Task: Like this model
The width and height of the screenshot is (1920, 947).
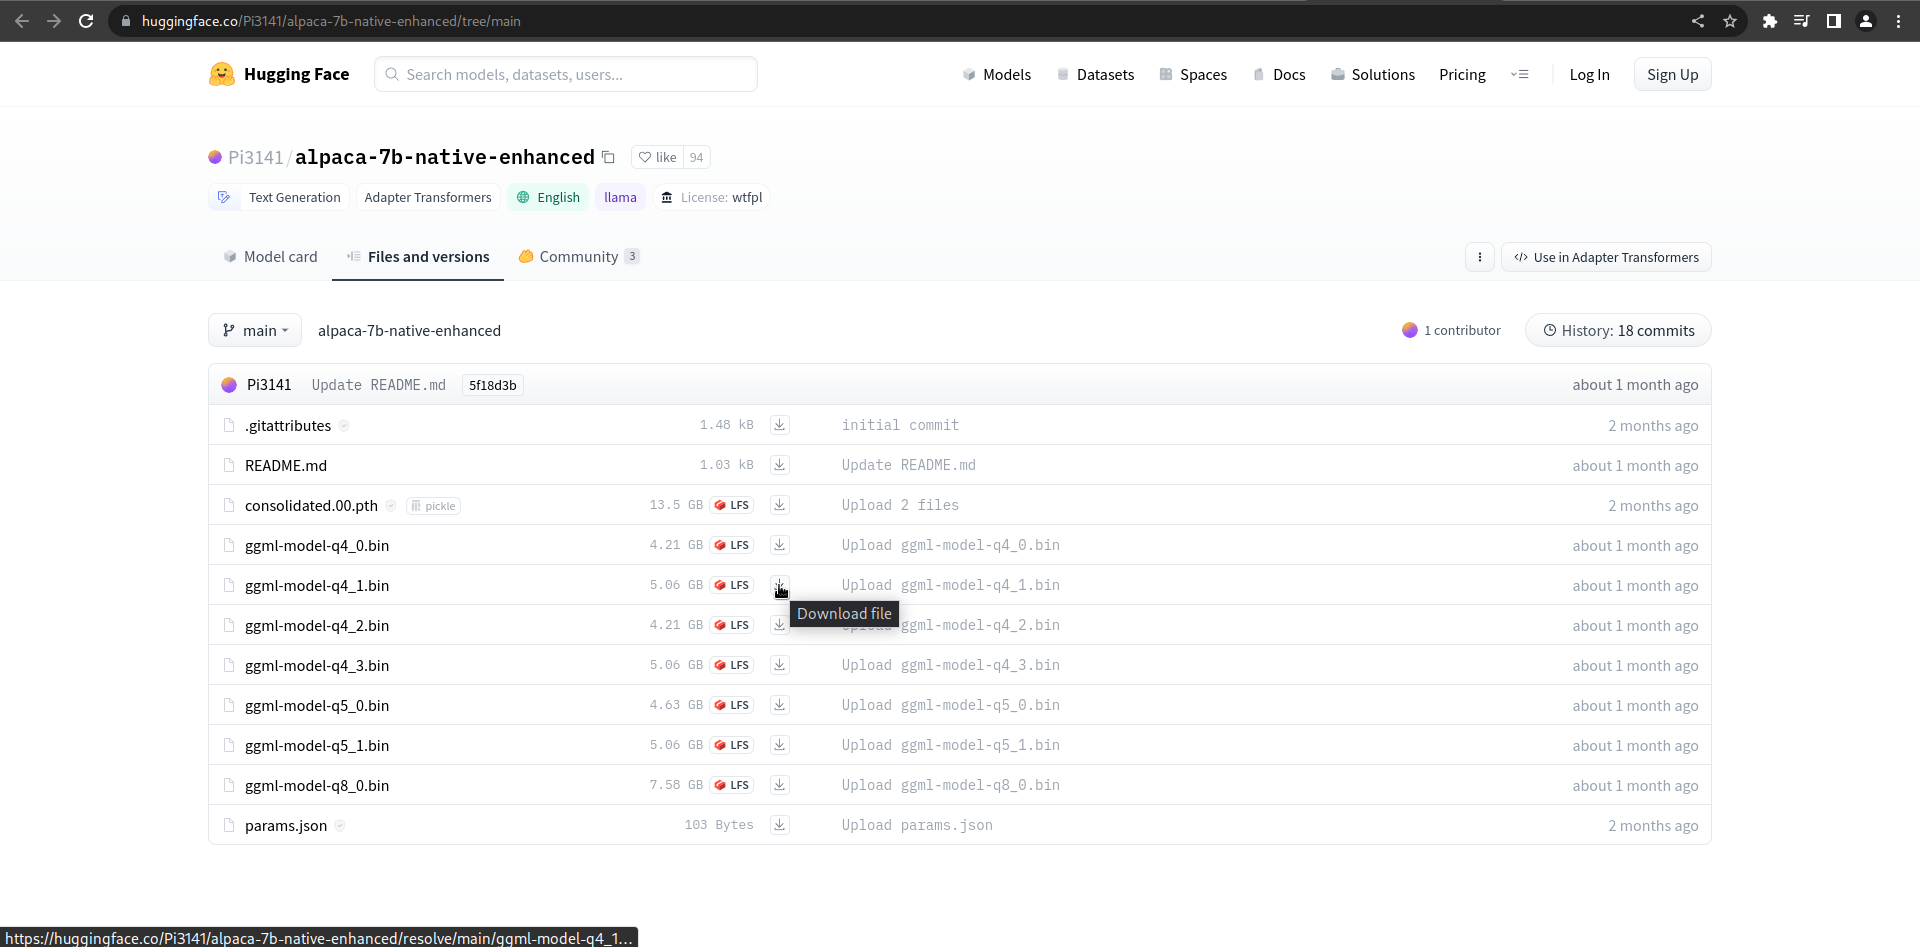Action: tap(657, 157)
